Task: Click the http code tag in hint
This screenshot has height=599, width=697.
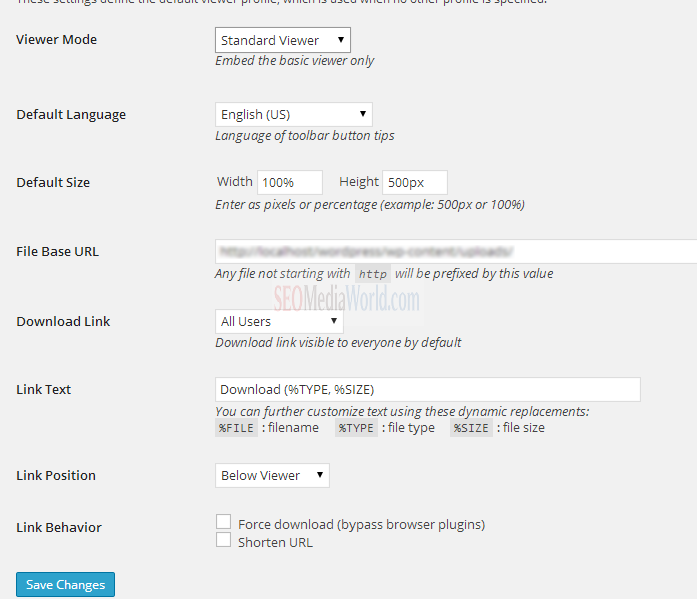Action: (373, 274)
